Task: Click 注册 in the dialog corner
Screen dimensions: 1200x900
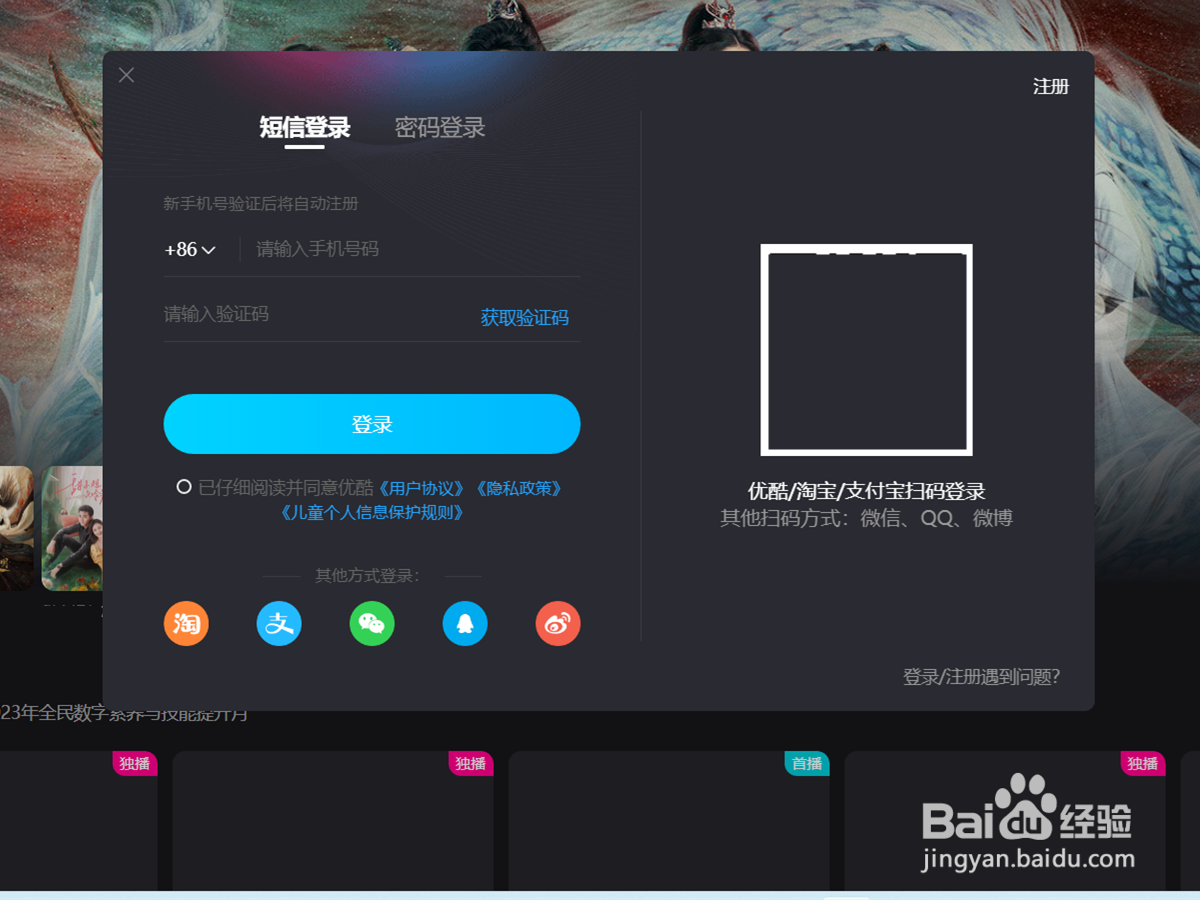Action: 1051,87
